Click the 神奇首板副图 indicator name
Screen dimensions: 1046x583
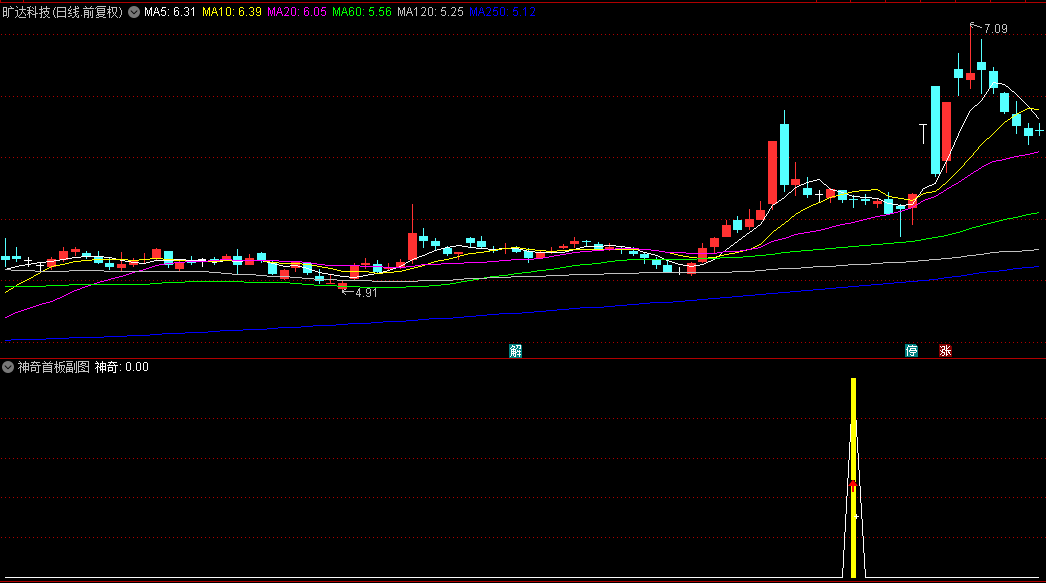[53, 367]
